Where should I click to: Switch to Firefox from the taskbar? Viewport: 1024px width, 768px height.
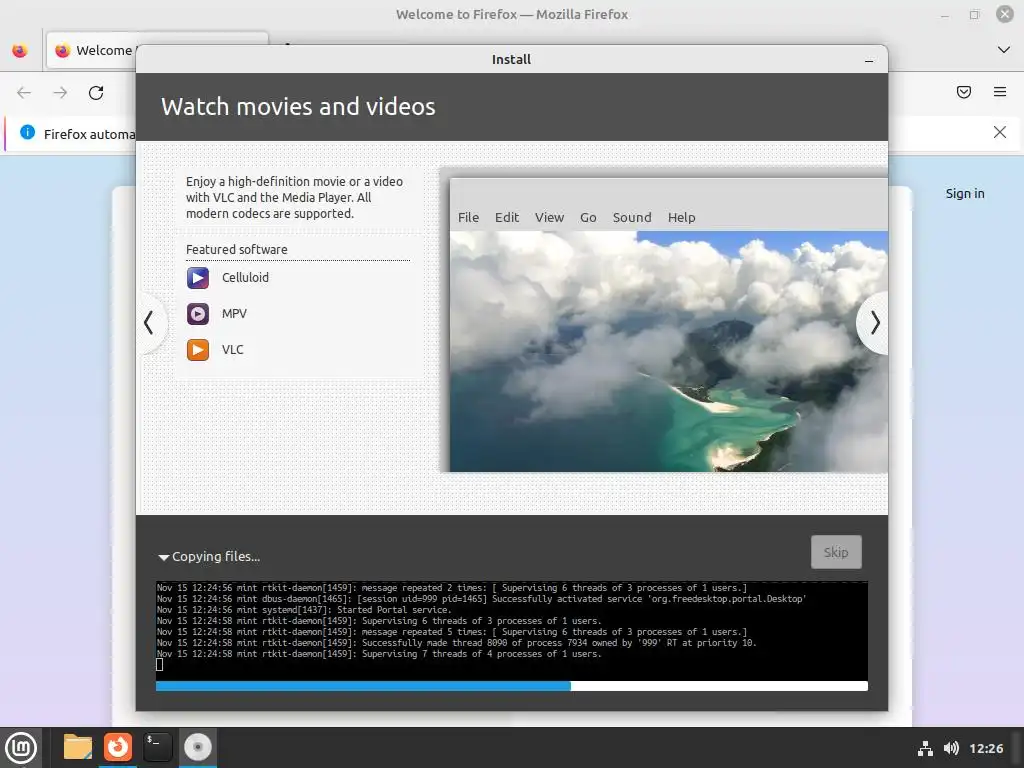tap(118, 747)
